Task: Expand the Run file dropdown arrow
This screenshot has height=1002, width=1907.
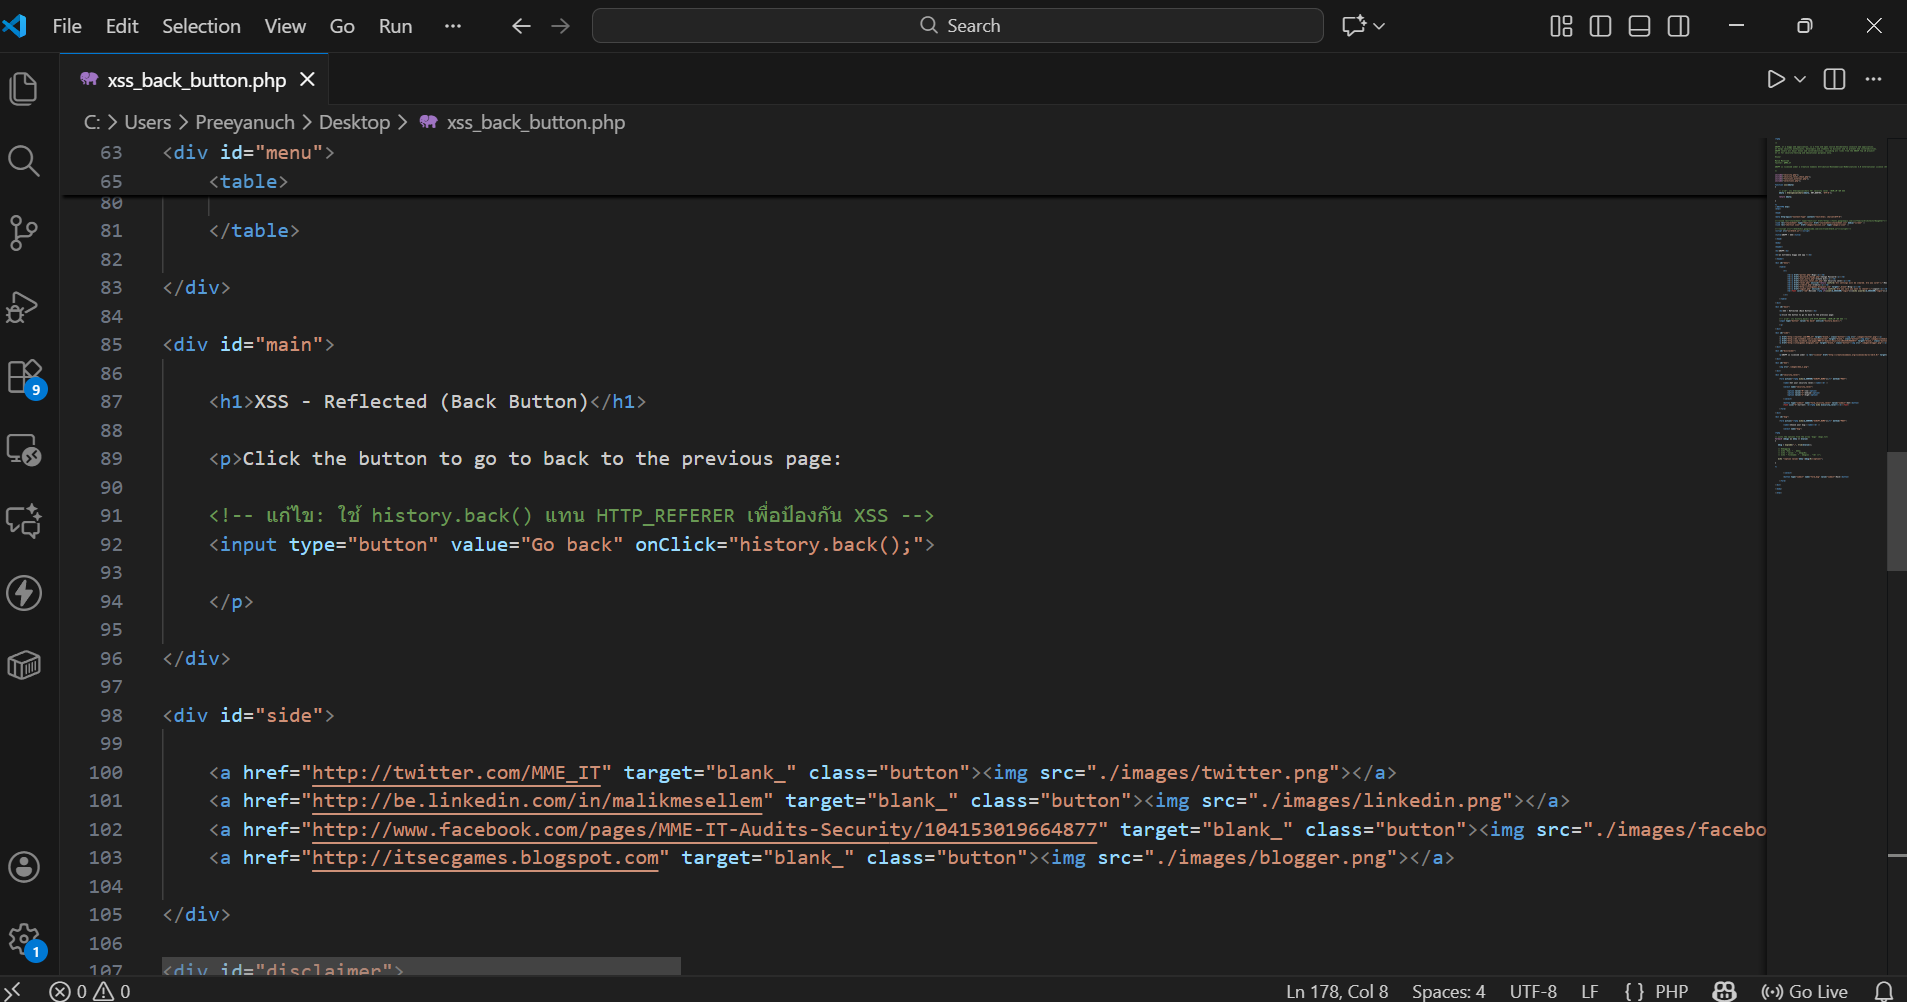Action: [x=1800, y=80]
